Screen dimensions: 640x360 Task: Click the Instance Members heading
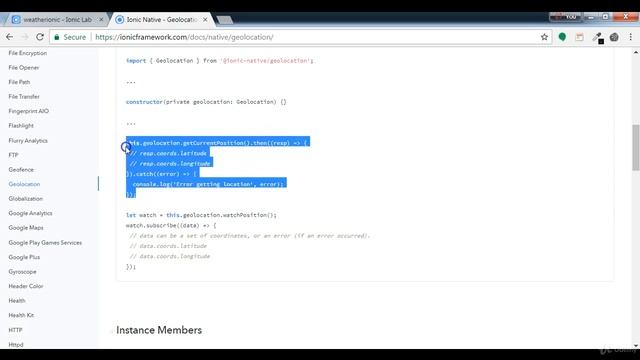[159, 330]
